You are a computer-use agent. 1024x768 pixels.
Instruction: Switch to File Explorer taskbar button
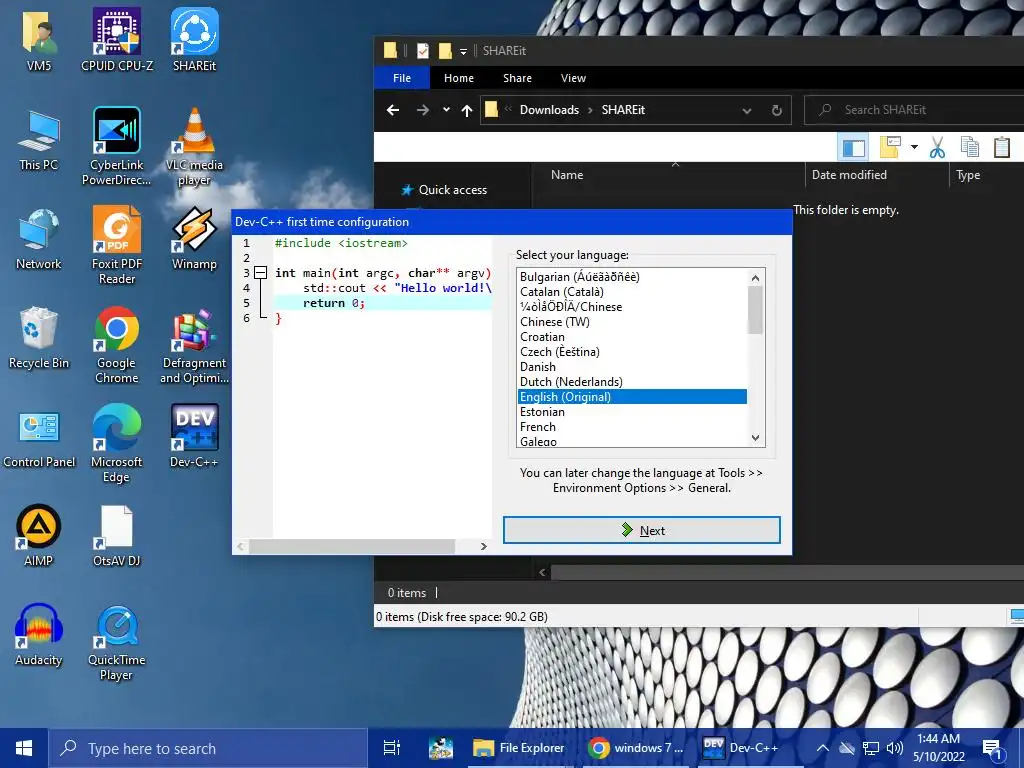tap(519, 748)
